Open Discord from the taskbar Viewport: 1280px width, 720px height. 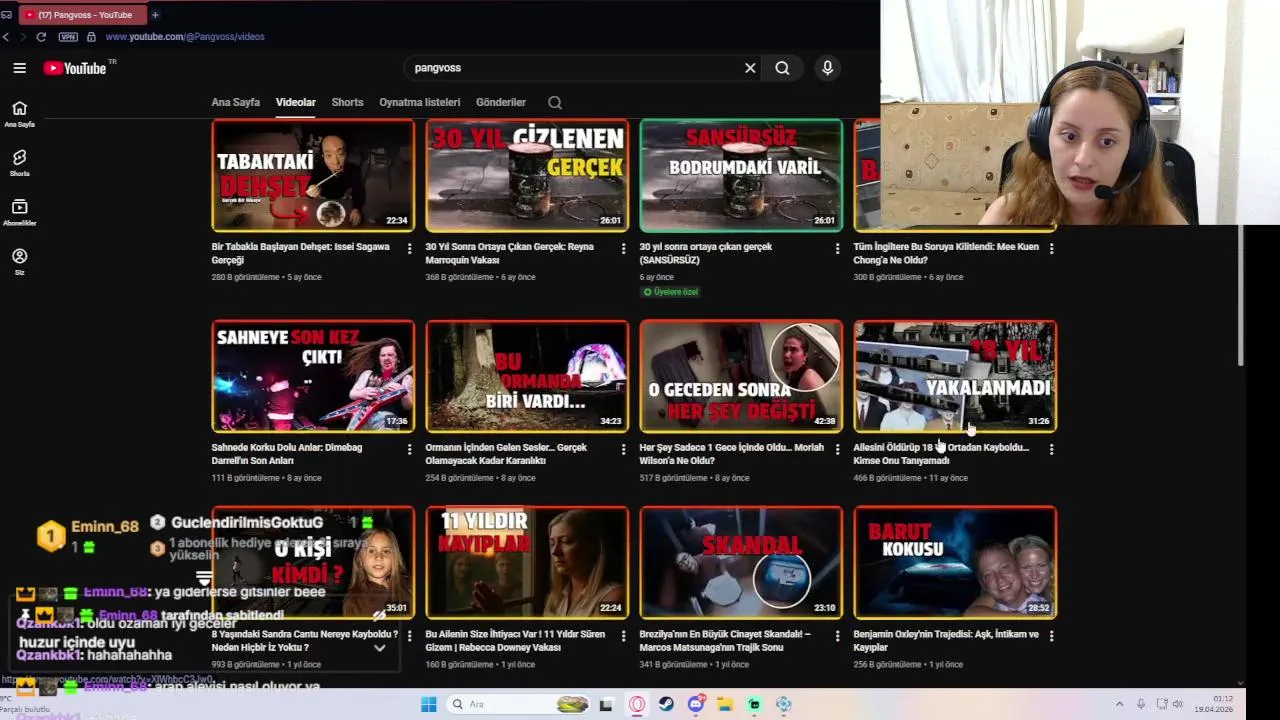(x=696, y=704)
